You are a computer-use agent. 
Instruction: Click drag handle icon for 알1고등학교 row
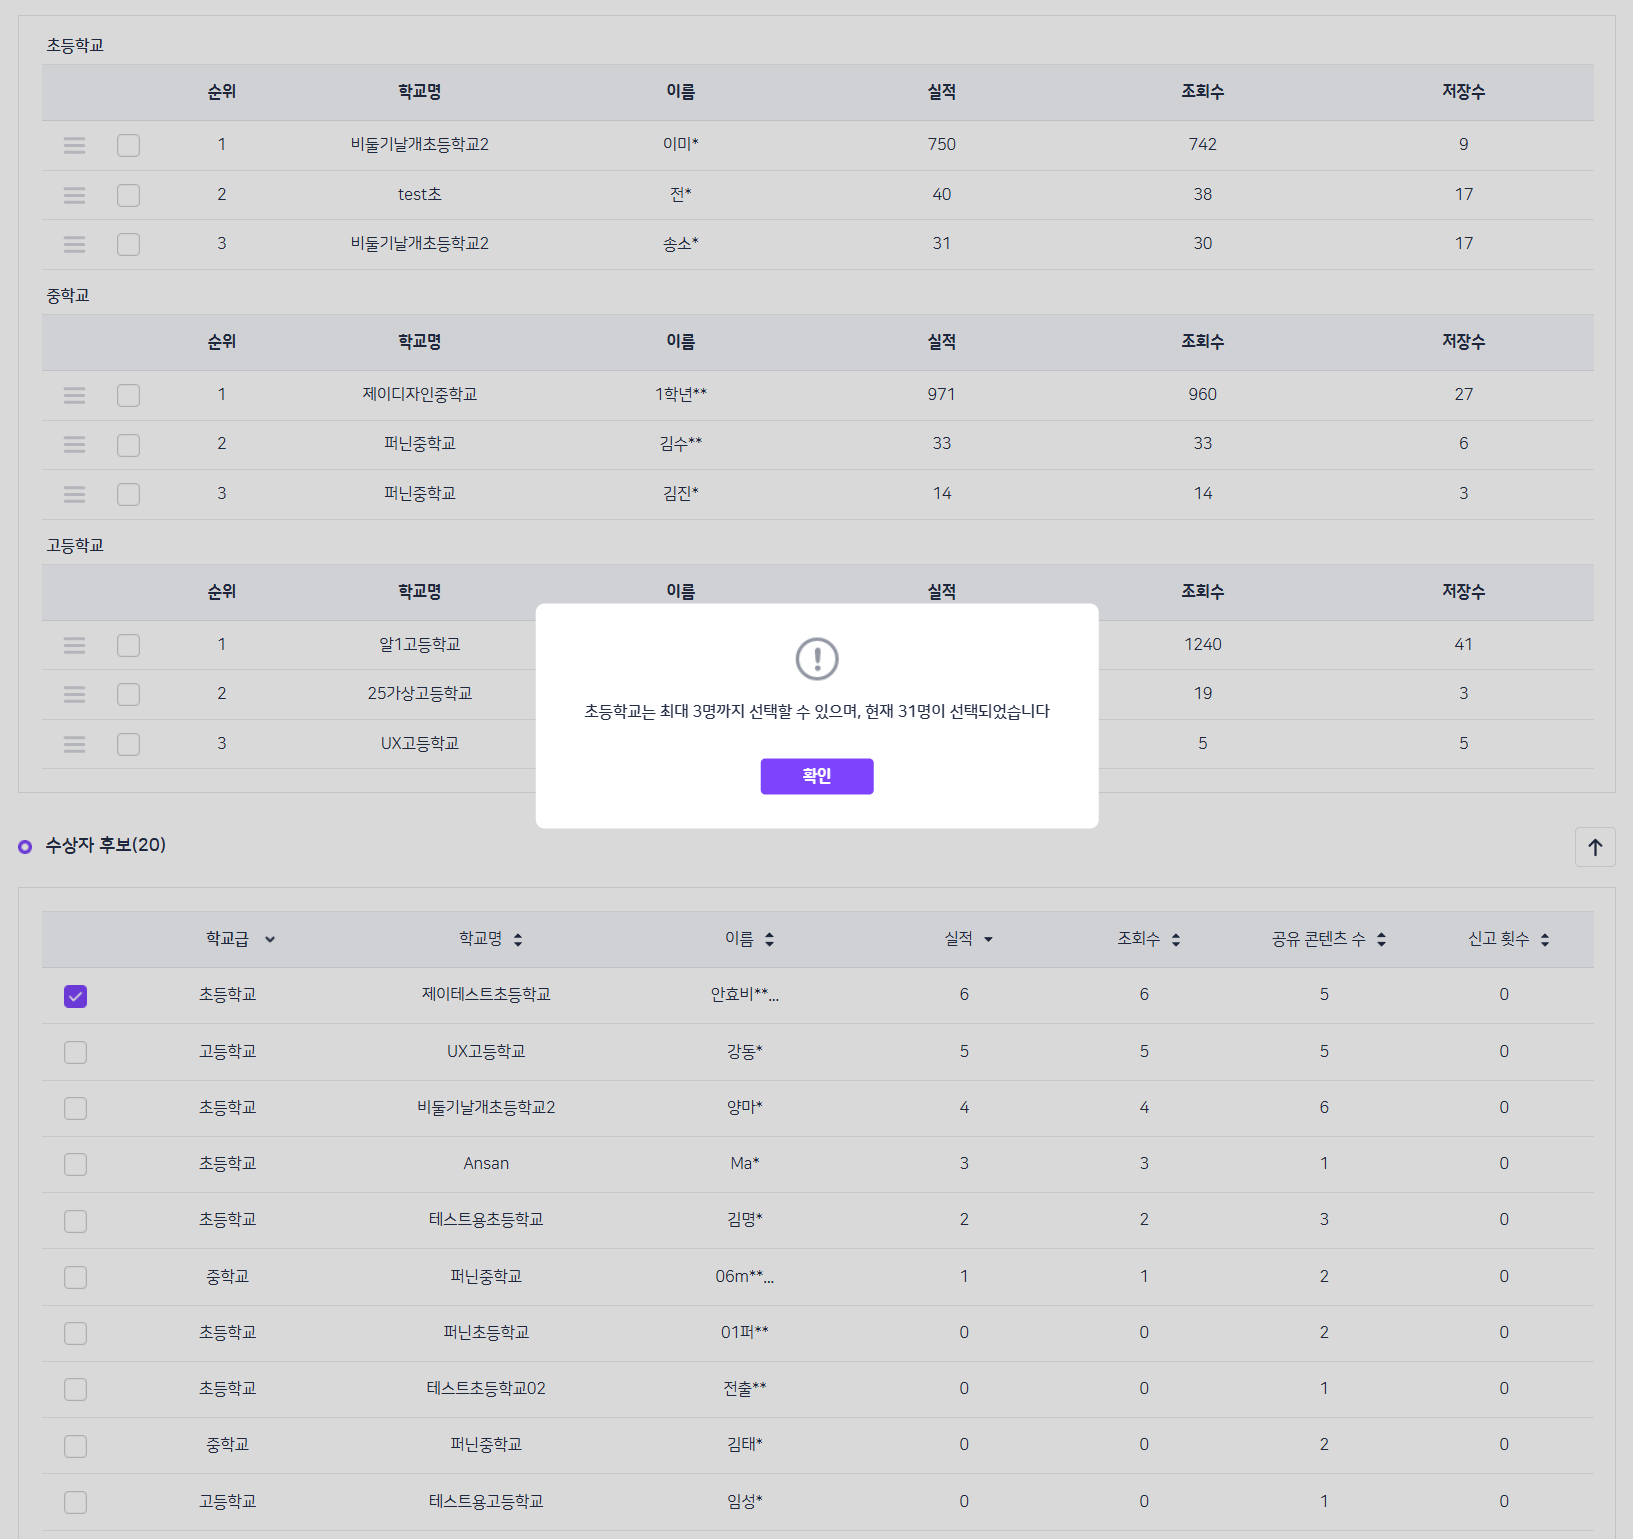(74, 645)
